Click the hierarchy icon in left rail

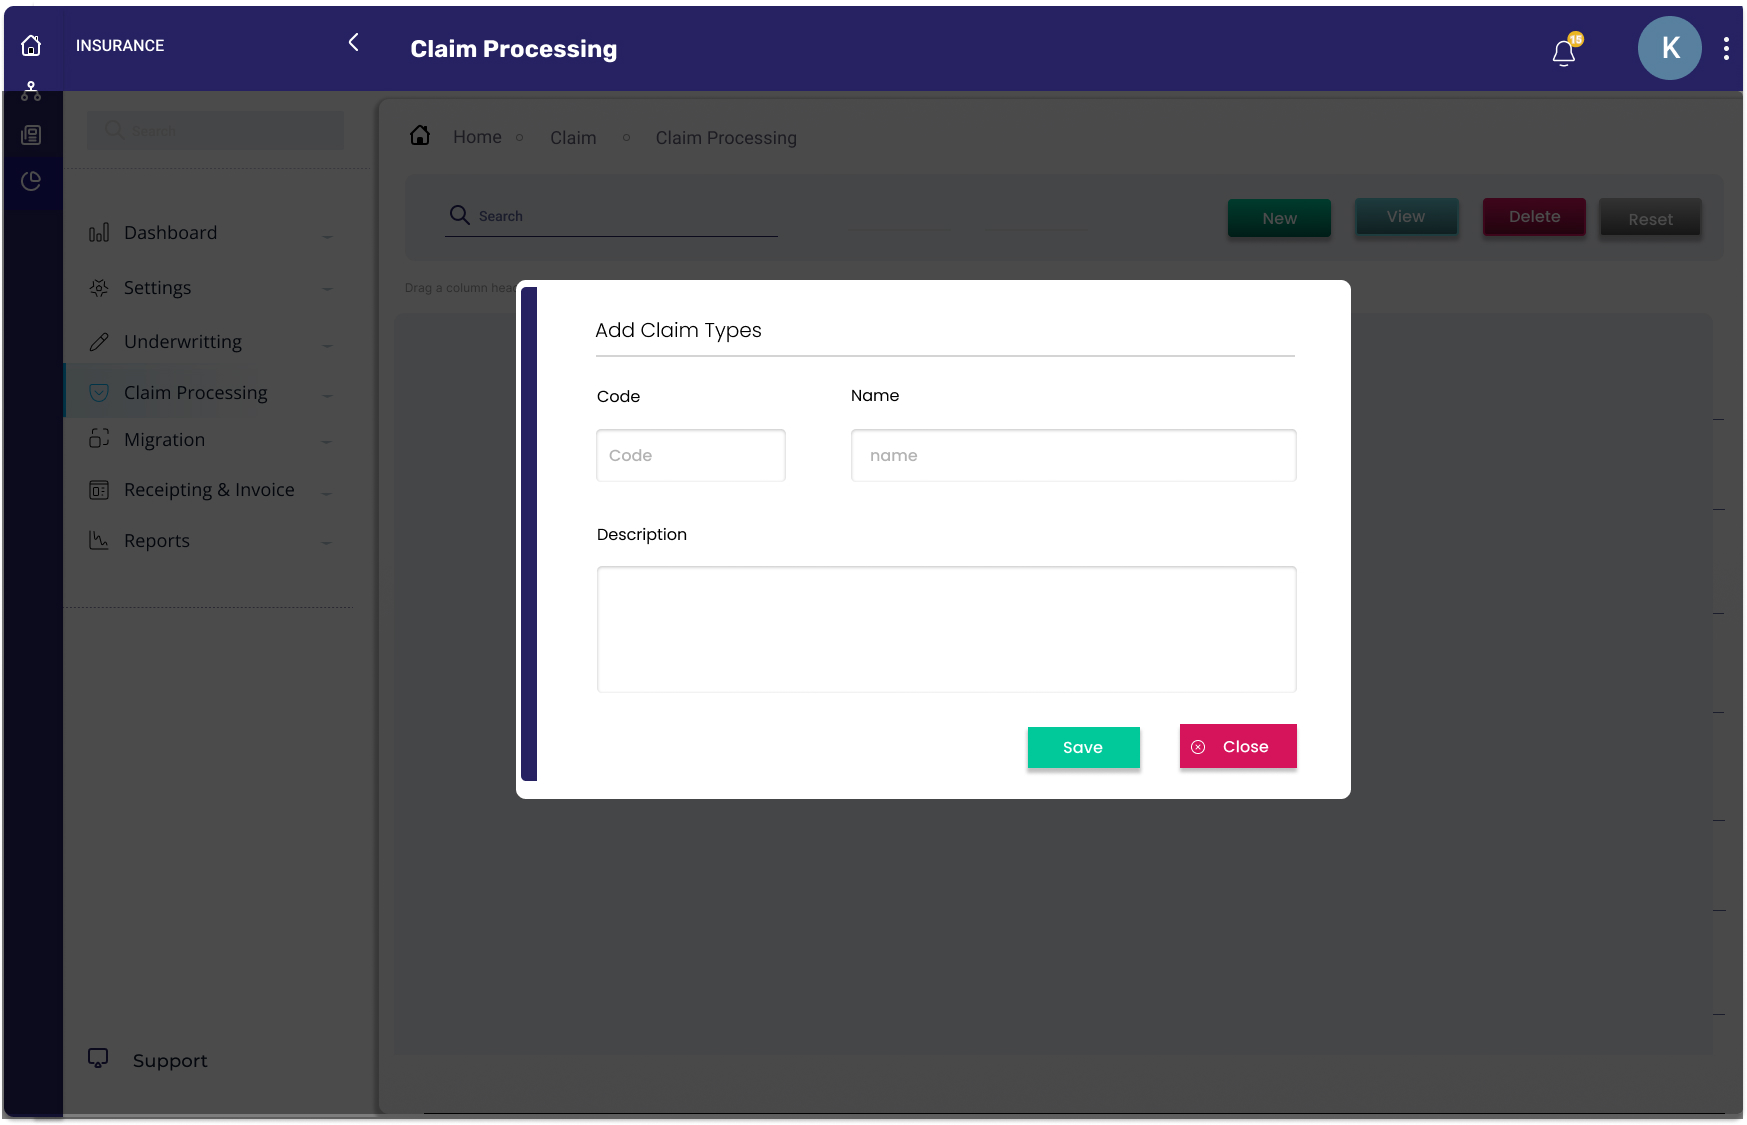click(x=31, y=92)
